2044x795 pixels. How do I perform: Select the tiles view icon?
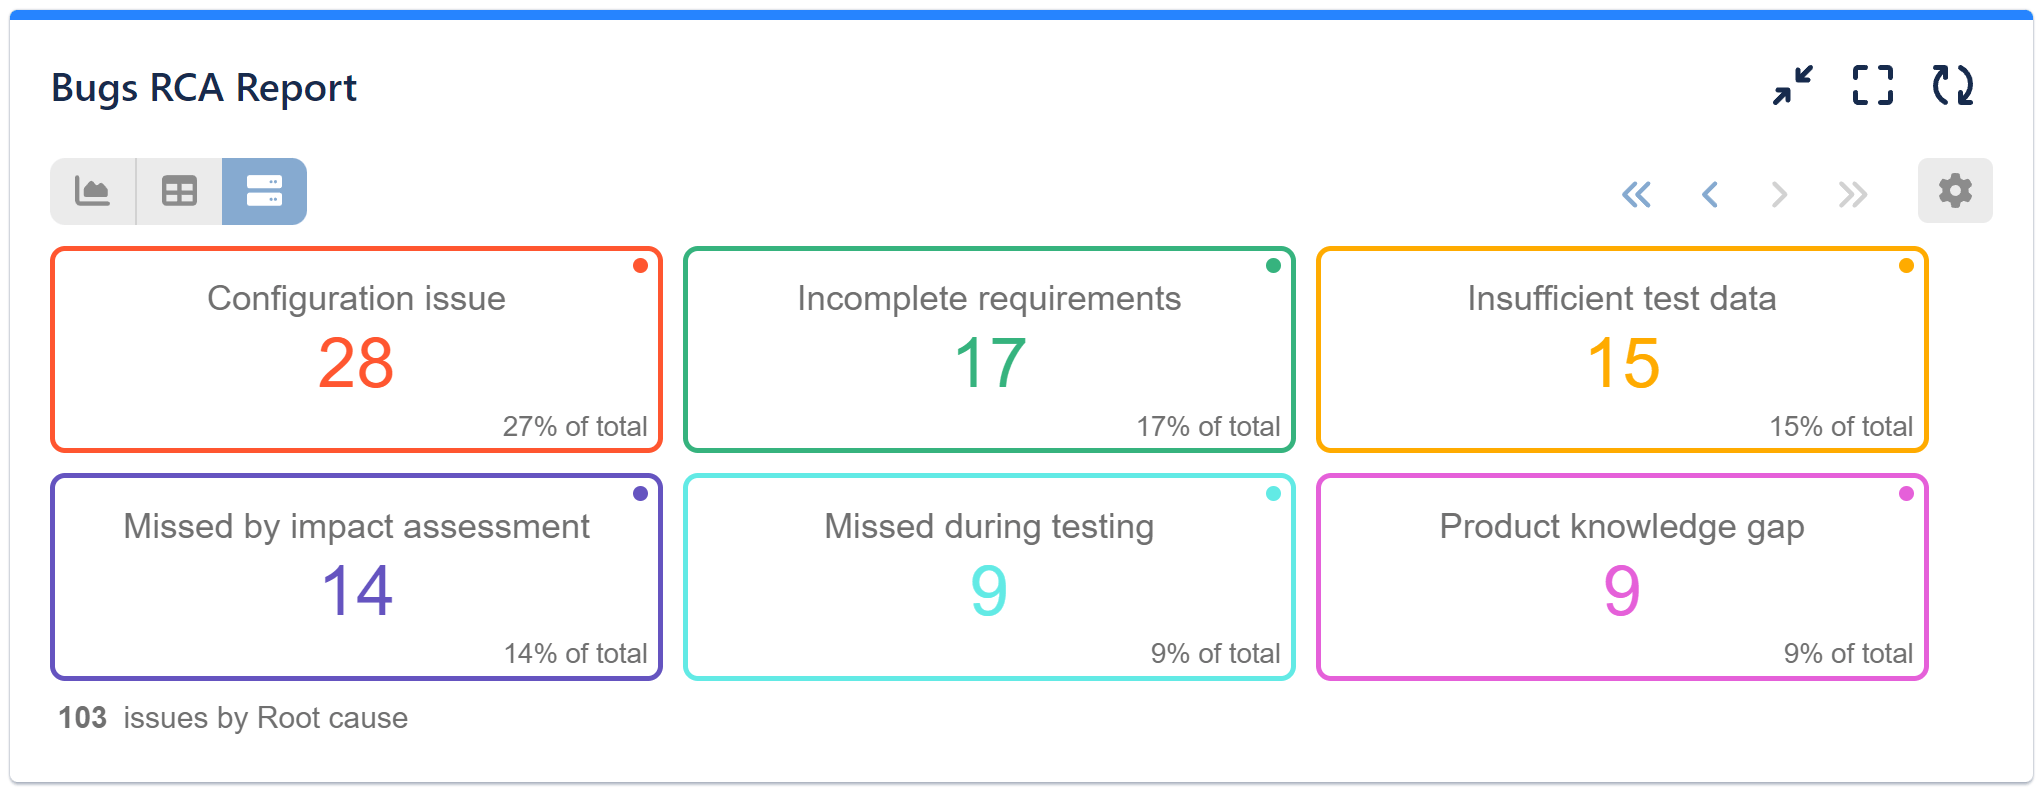click(263, 190)
